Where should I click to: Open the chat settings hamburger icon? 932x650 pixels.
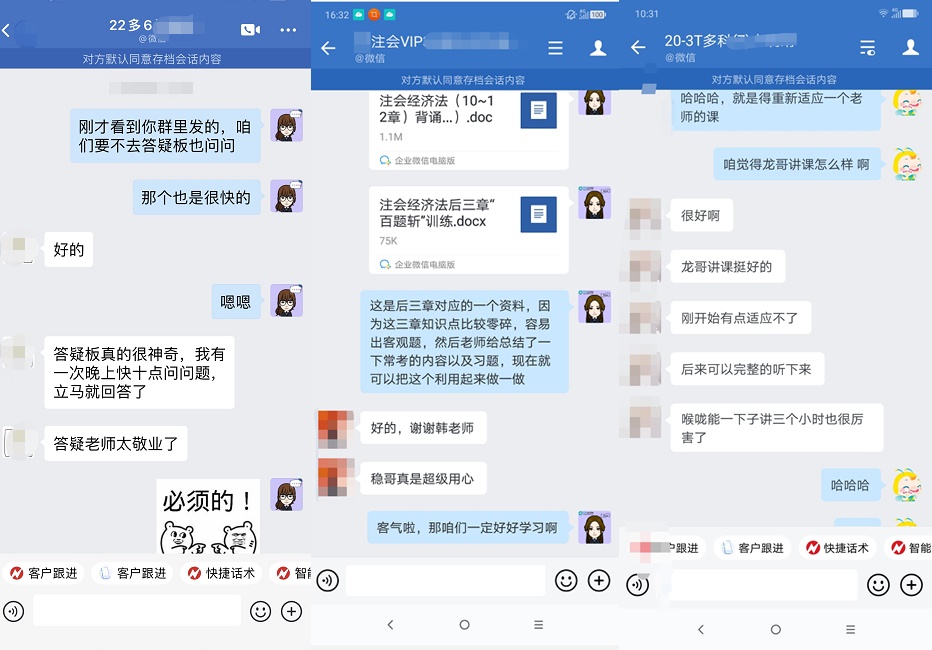coord(556,46)
